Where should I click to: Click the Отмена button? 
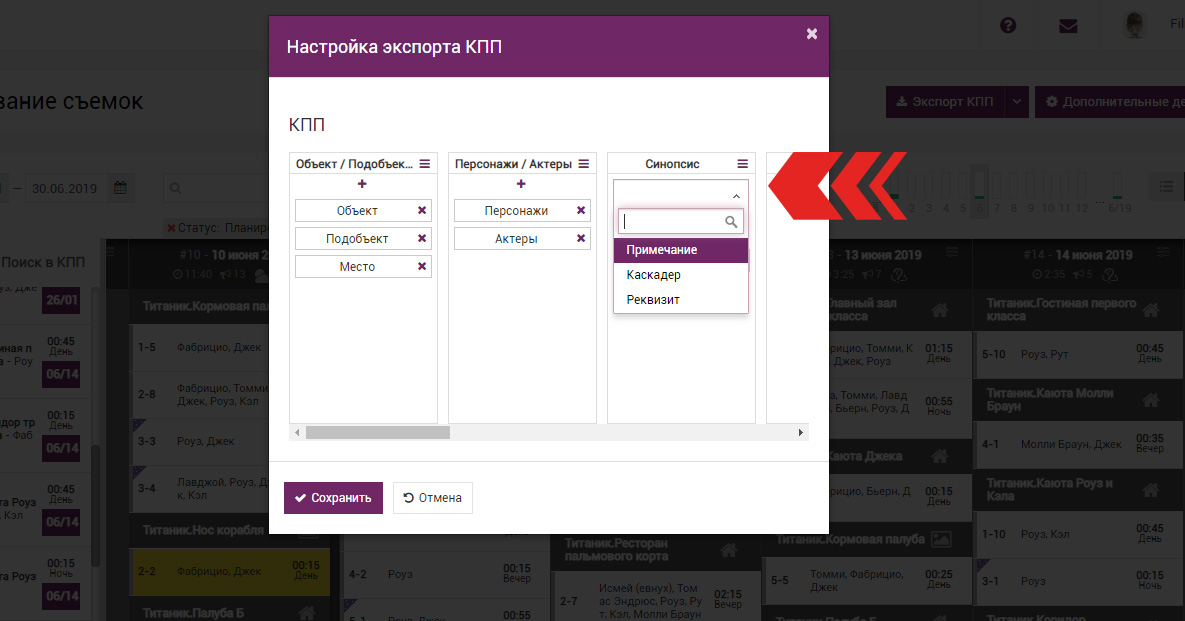(432, 498)
